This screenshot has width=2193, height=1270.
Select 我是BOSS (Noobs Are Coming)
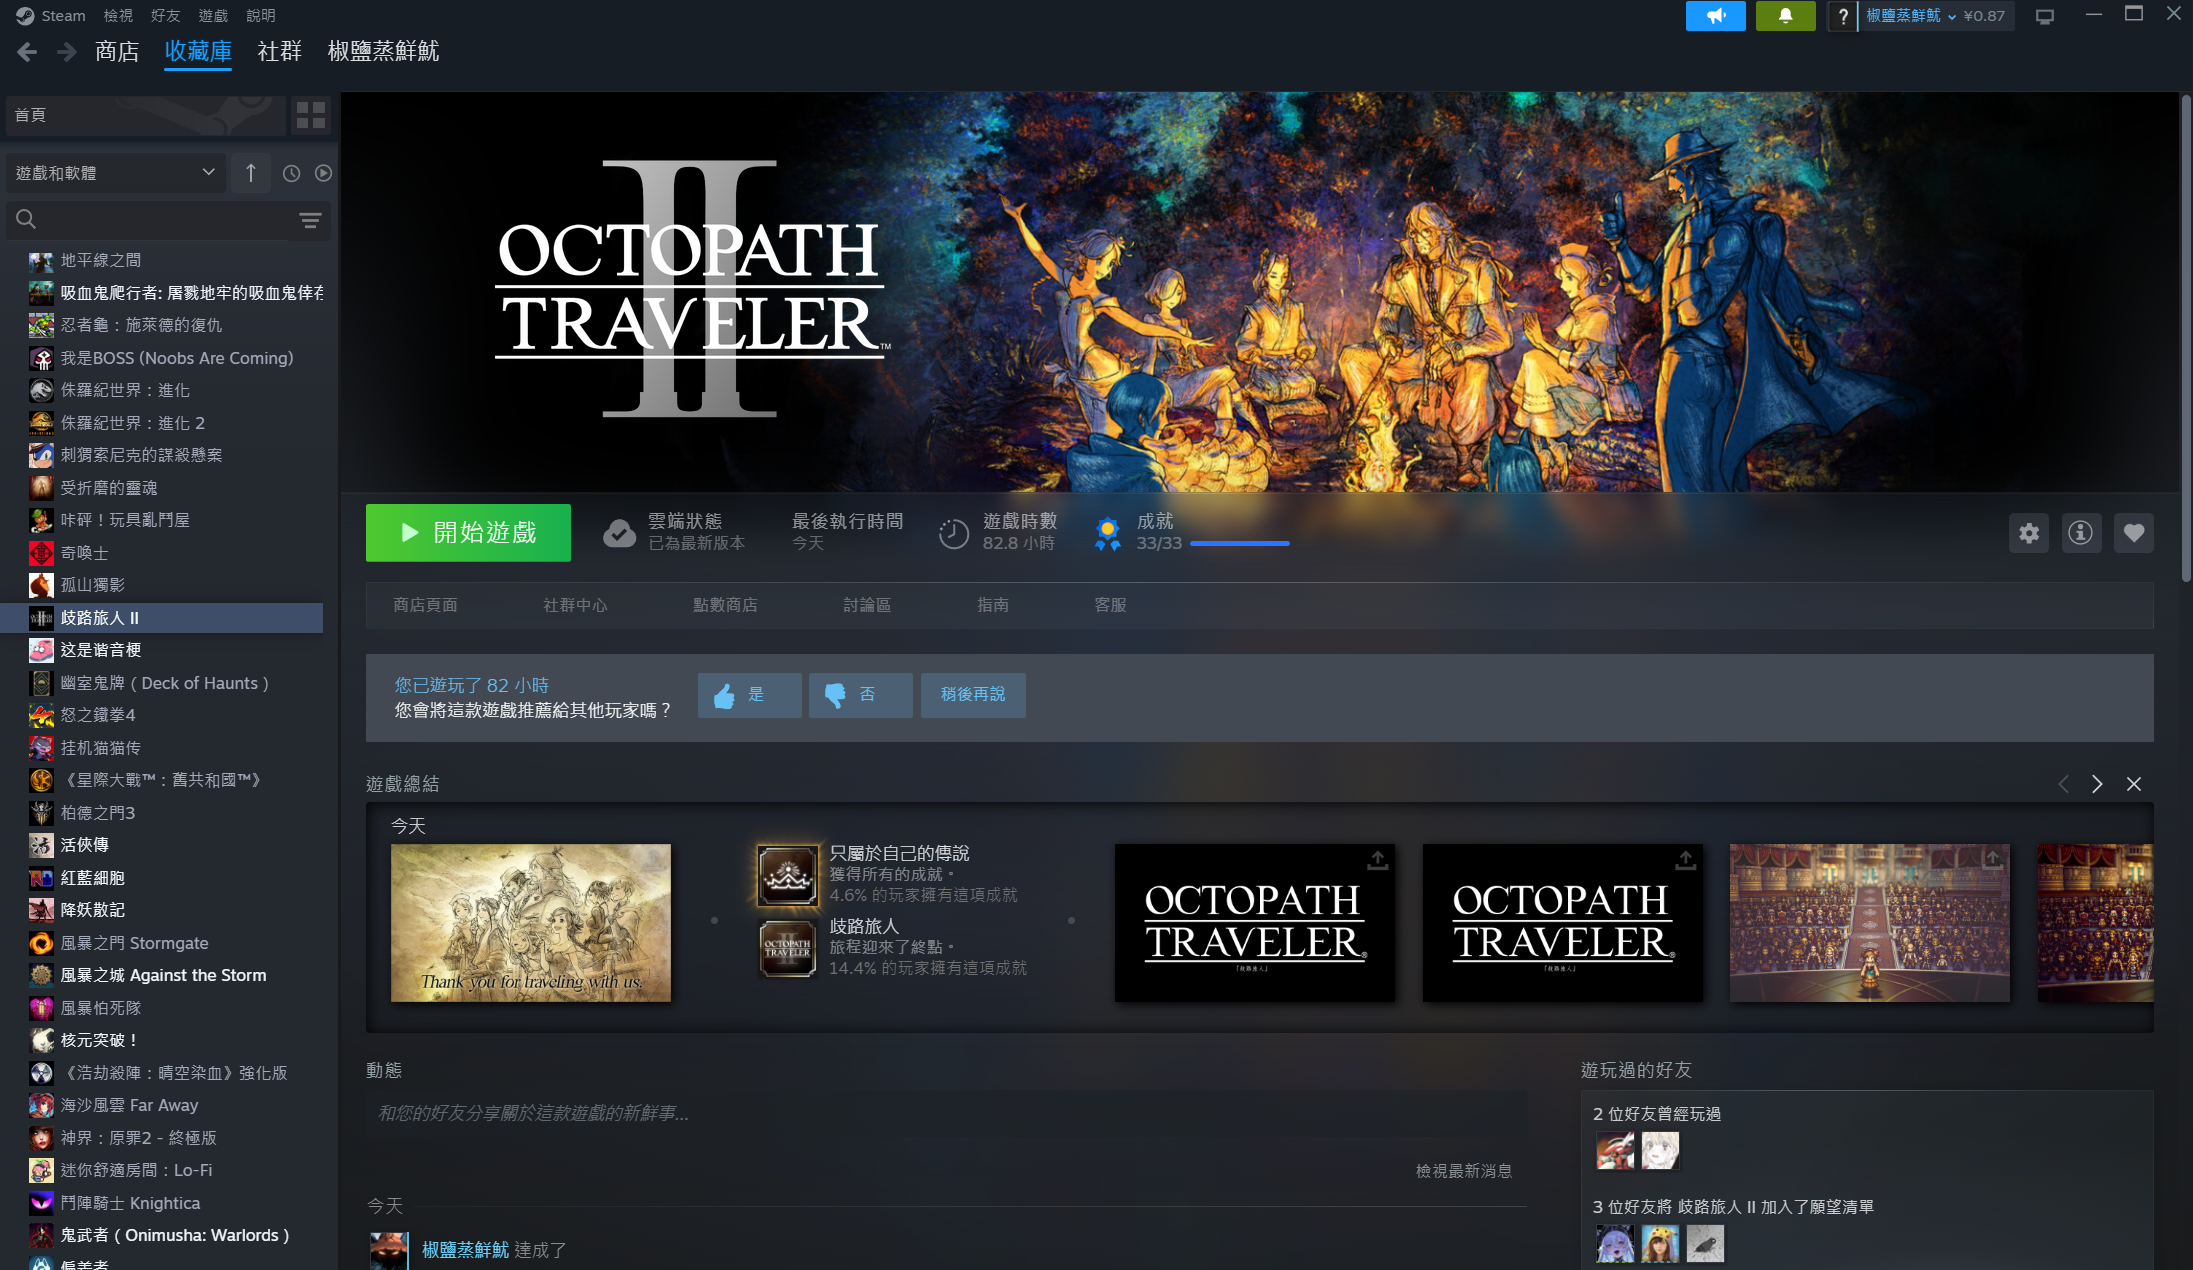pyautogui.click(x=176, y=358)
